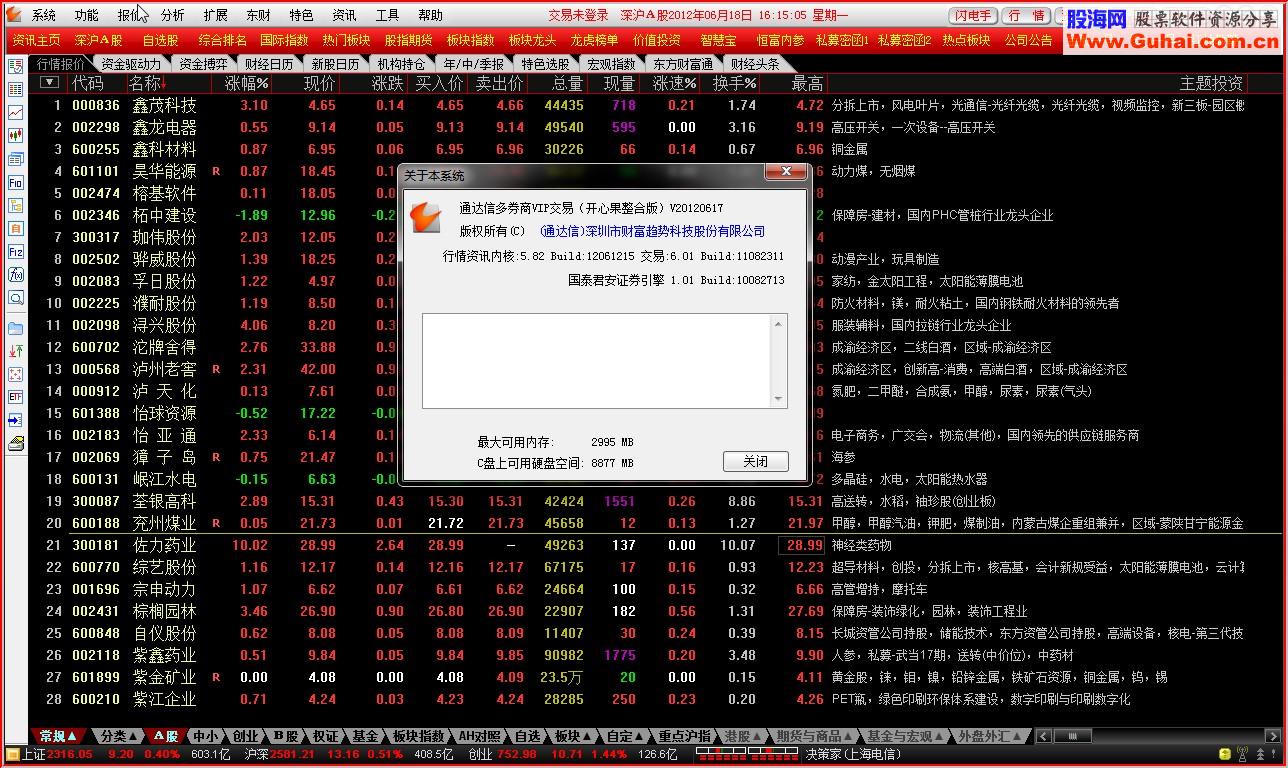Screen dimensions: 1288x768
Task: Click the 主题投资 column header
Action: tap(1210, 83)
